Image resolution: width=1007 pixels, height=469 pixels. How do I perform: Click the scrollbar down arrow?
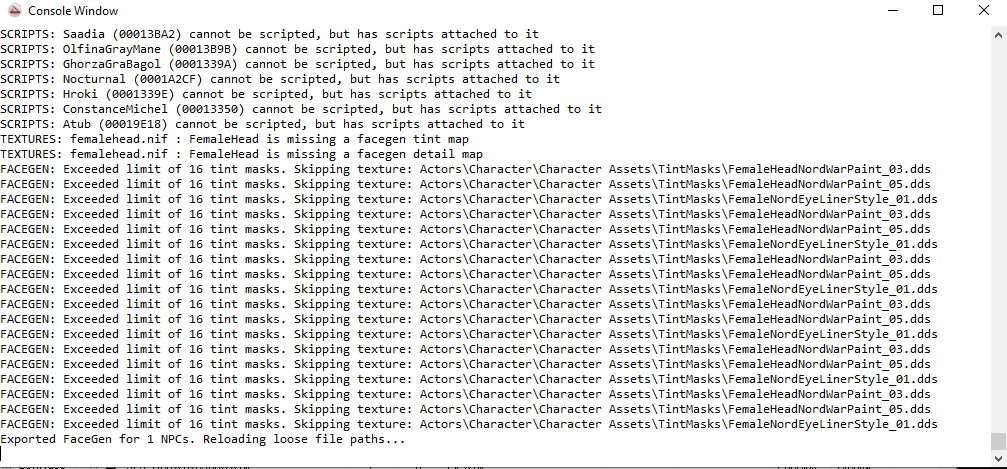[998, 458]
